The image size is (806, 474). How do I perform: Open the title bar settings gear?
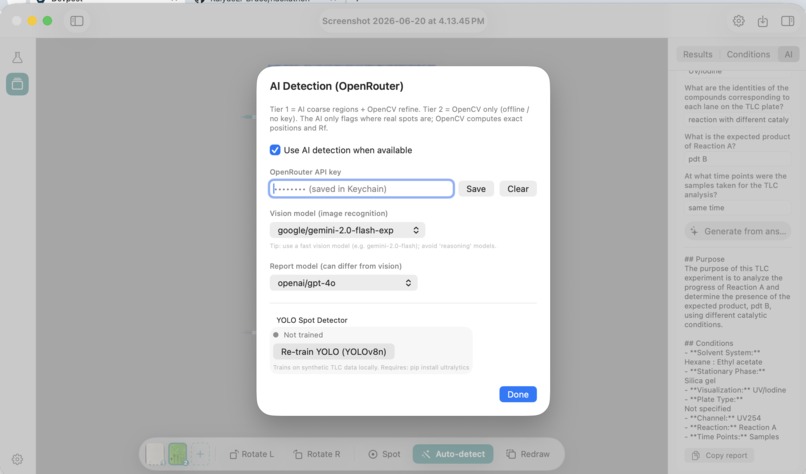click(739, 21)
